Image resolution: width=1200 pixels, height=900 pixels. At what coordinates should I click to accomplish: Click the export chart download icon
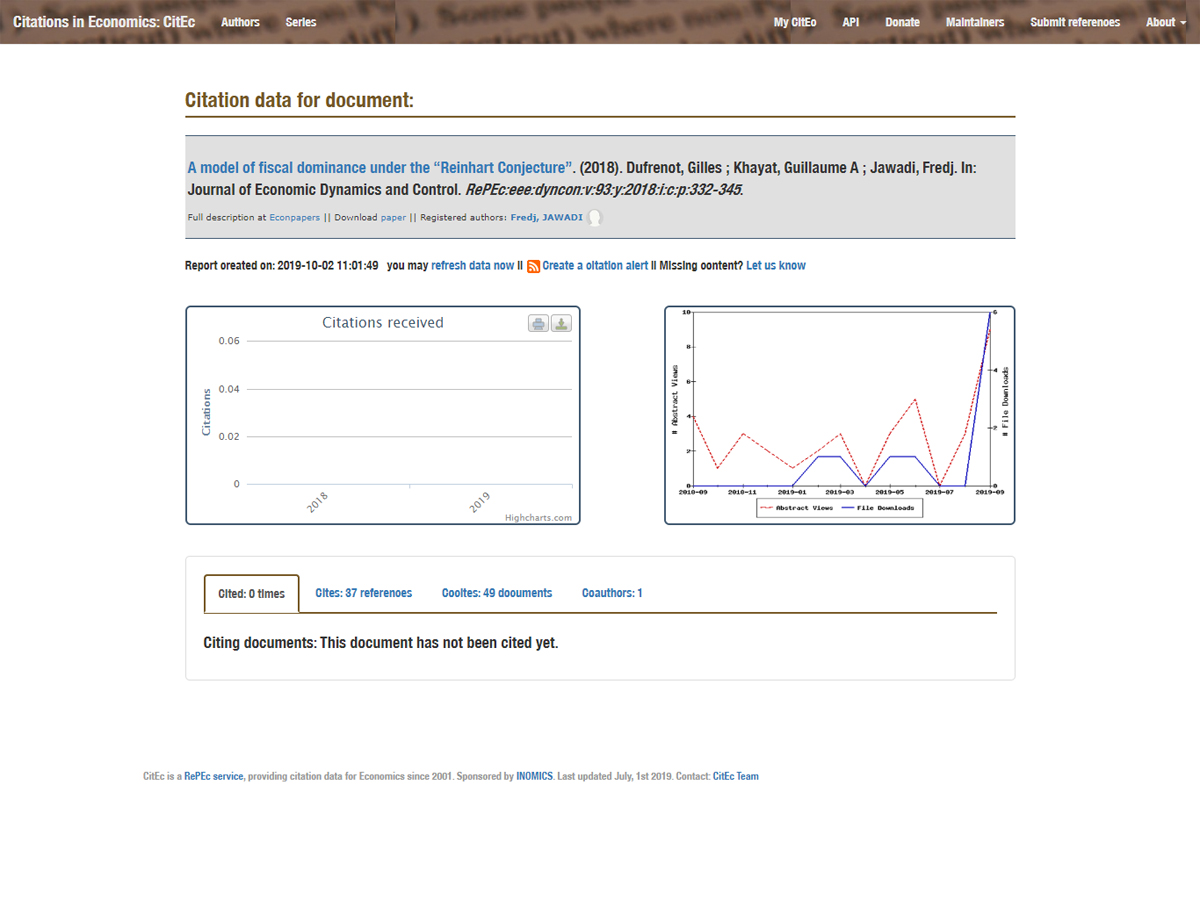click(562, 323)
